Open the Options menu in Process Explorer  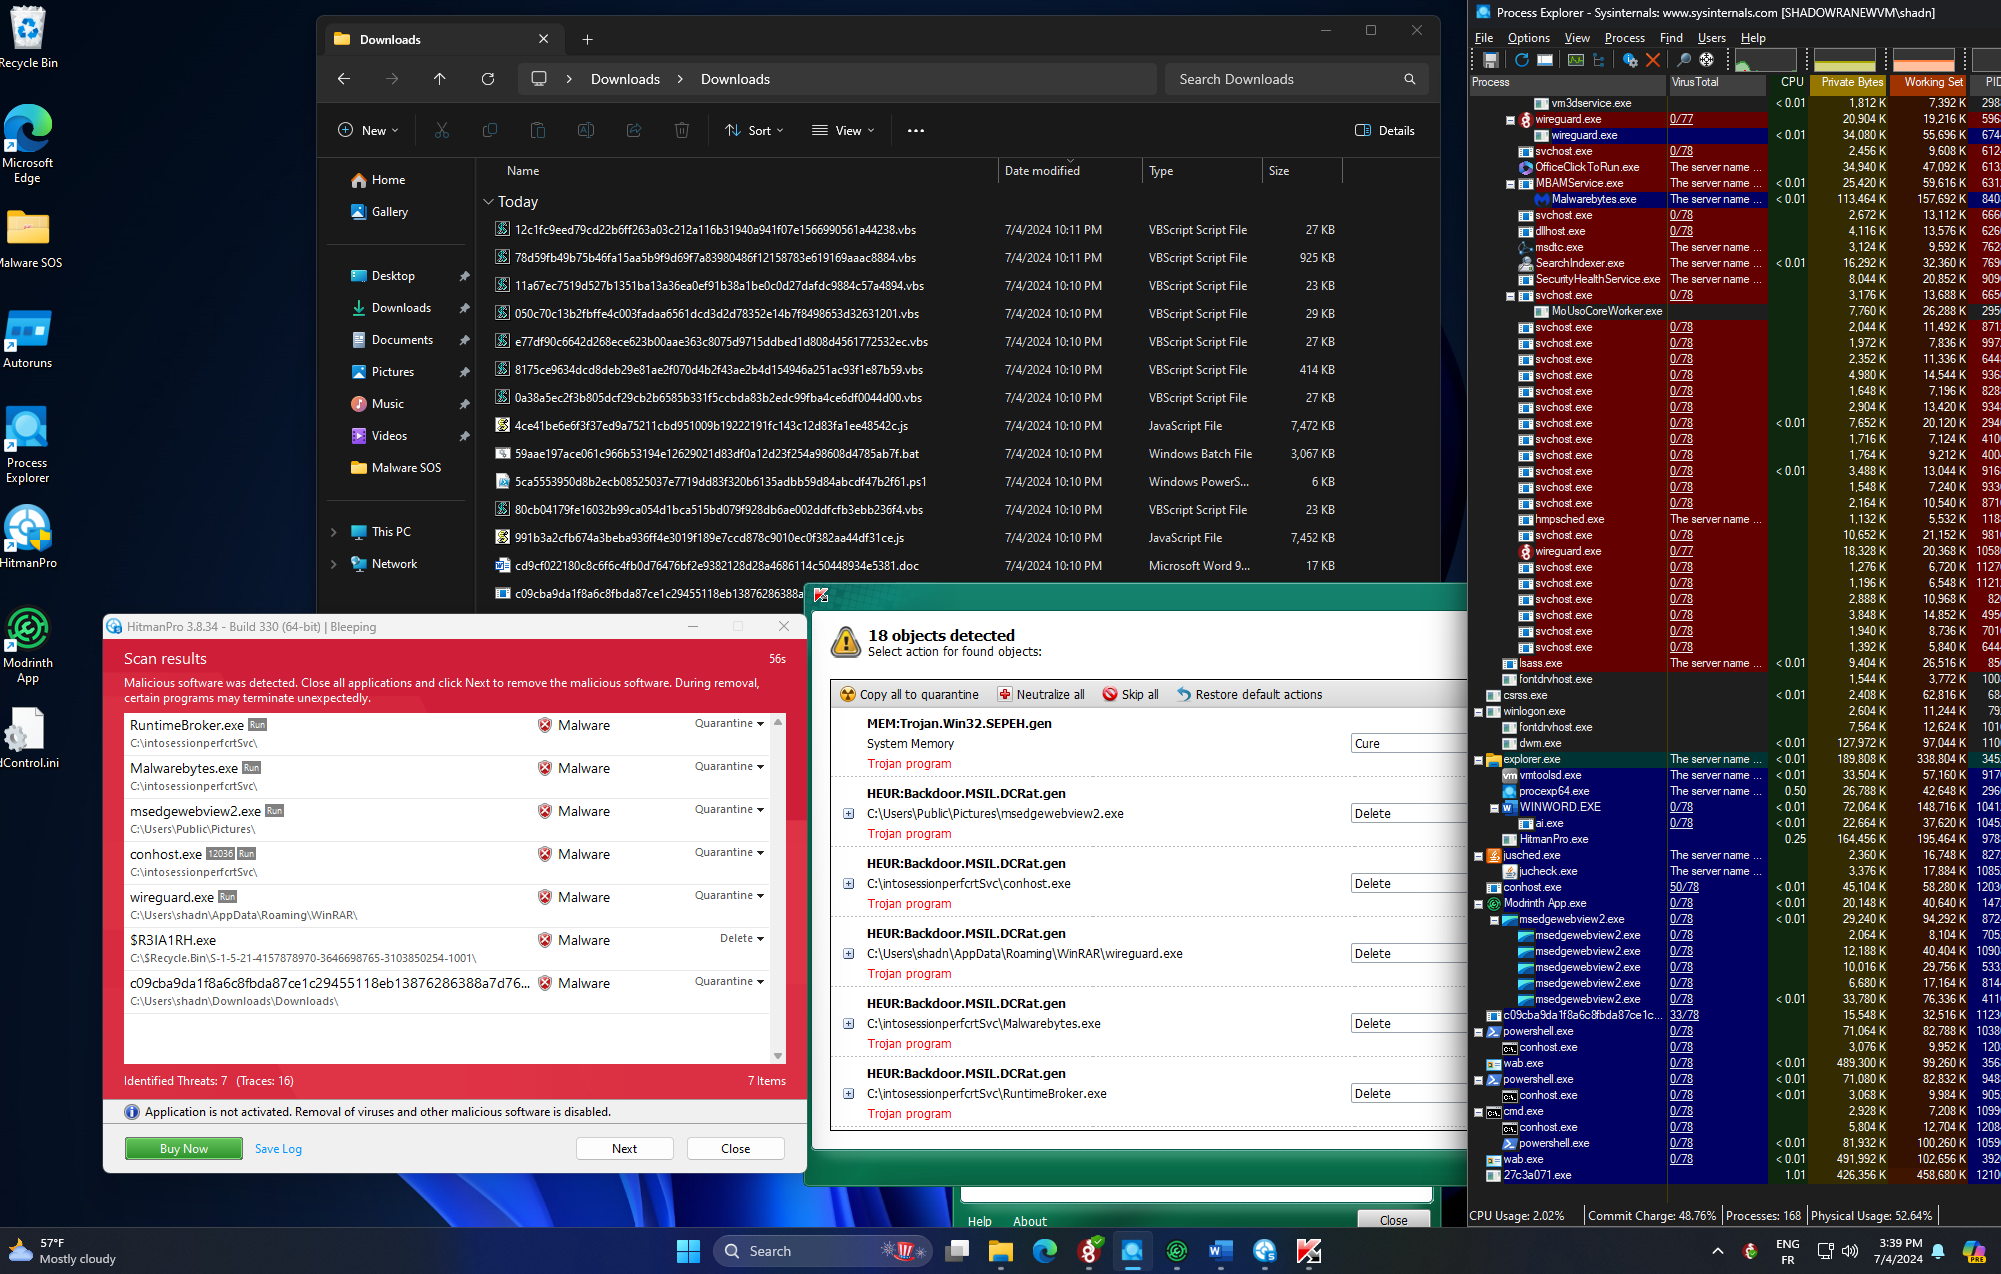pyautogui.click(x=1528, y=38)
